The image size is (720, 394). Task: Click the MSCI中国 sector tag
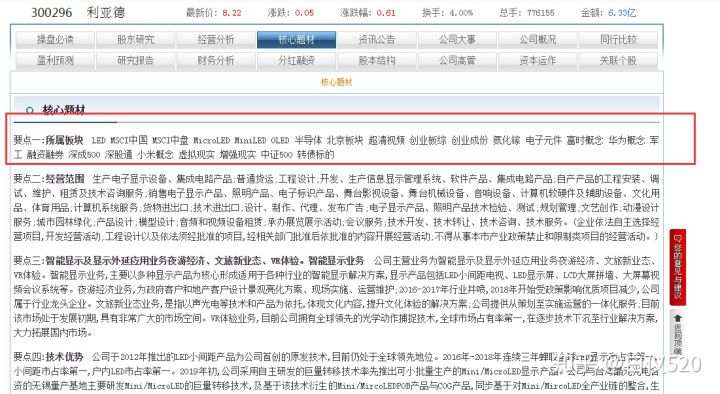(129, 140)
